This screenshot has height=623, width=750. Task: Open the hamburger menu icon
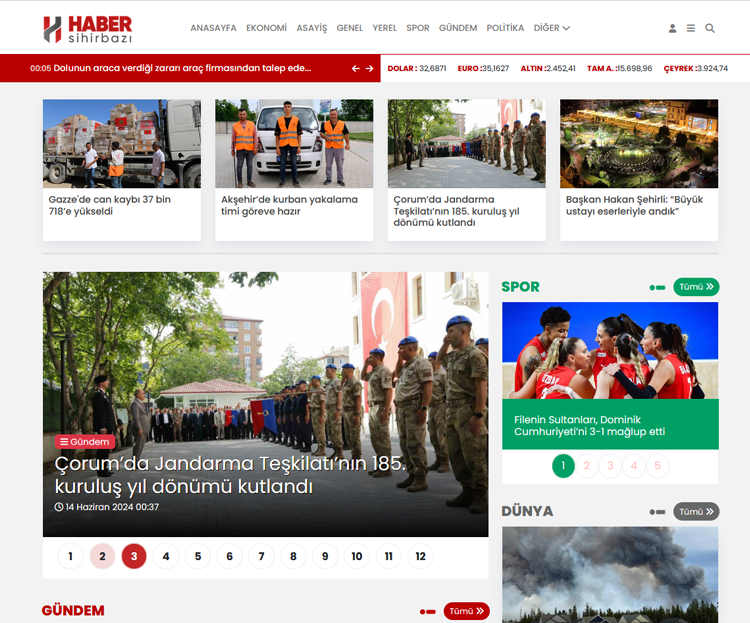(691, 28)
